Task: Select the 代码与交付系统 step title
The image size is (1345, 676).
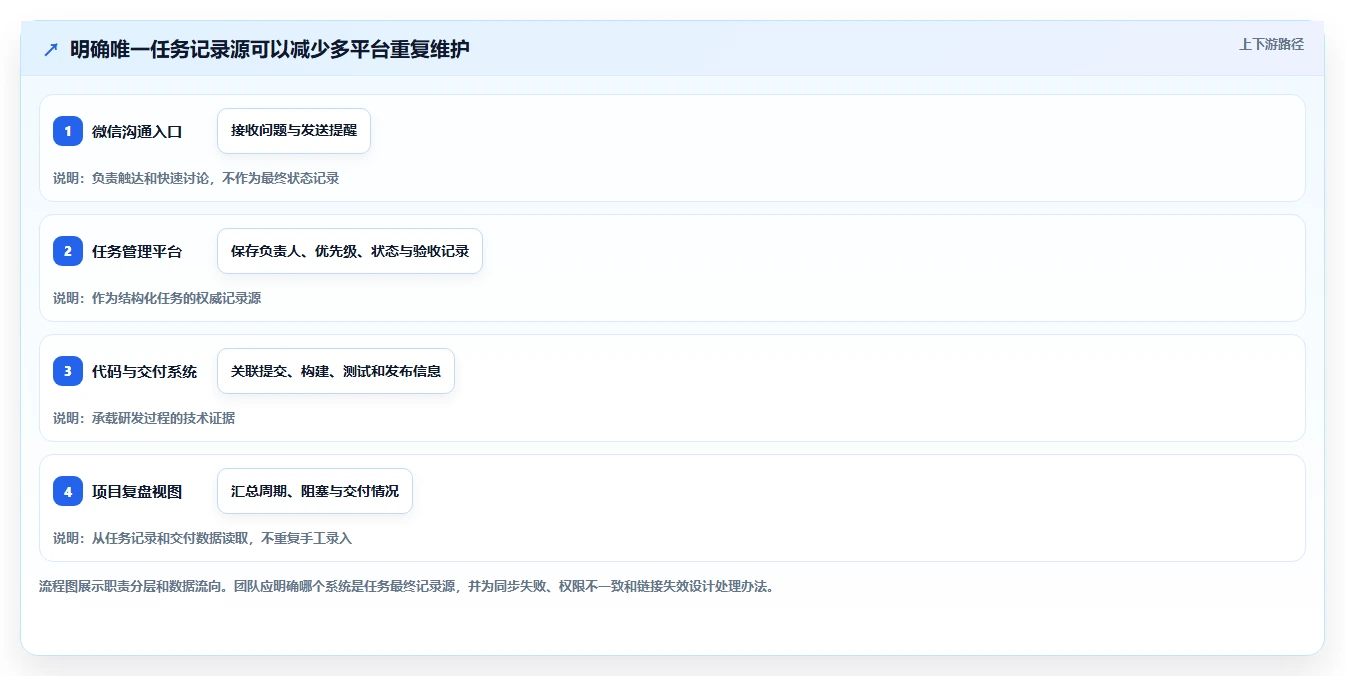Action: click(x=144, y=371)
